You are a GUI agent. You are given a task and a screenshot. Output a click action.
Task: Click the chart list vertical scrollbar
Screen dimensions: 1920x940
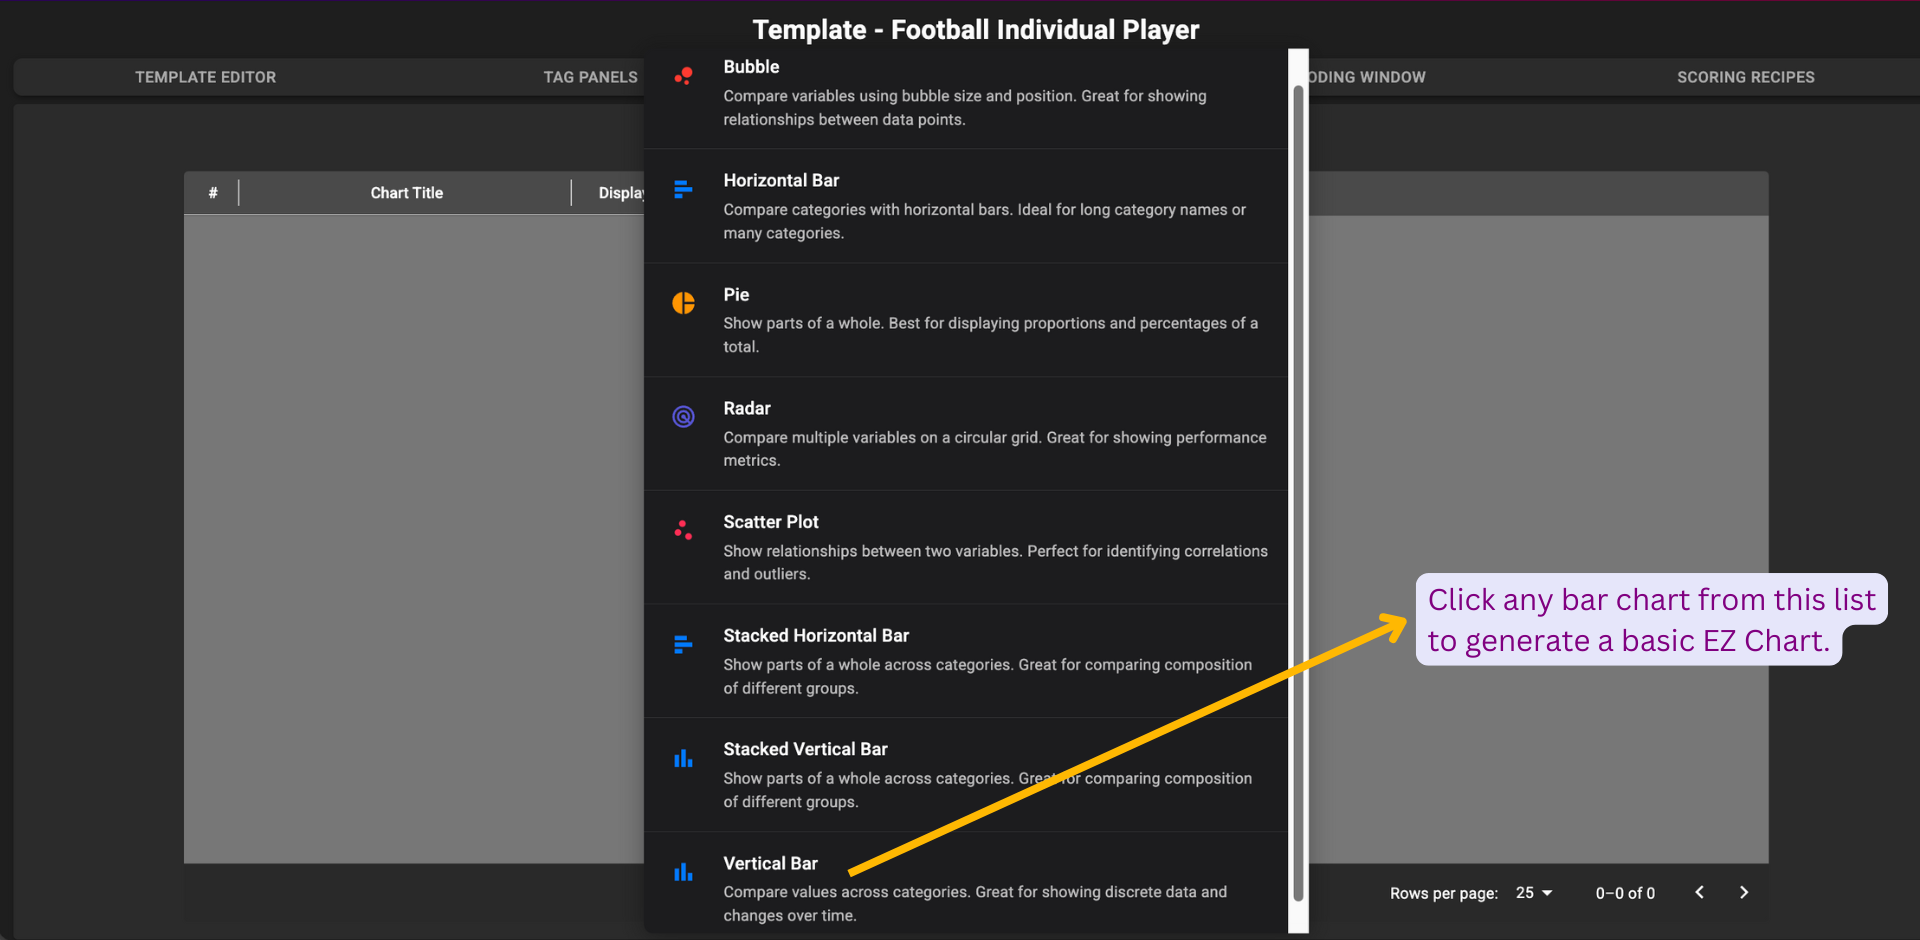click(1298, 490)
